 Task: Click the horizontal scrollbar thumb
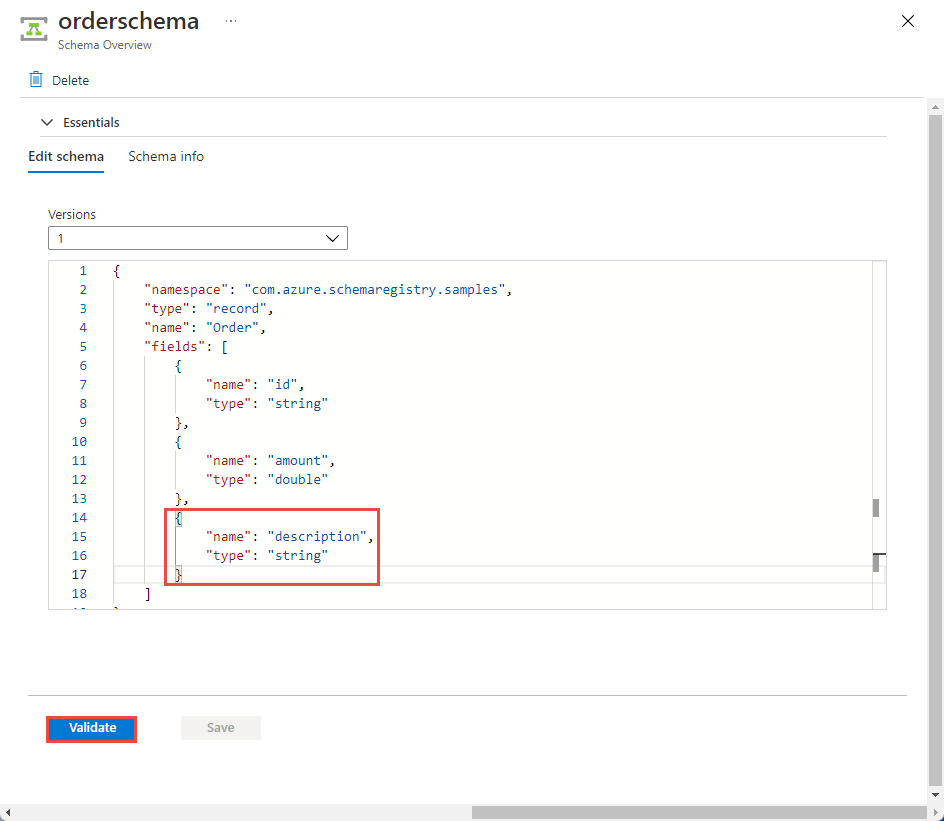pos(700,812)
